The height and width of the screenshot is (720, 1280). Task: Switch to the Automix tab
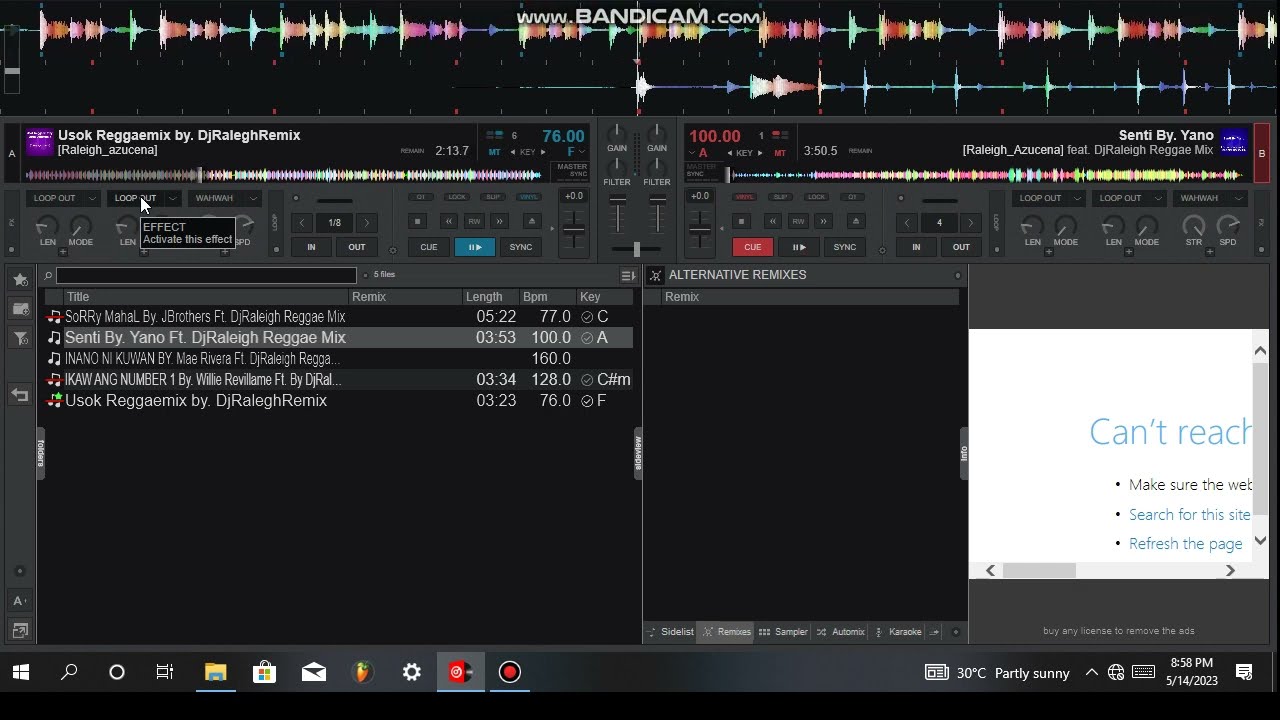tap(841, 632)
